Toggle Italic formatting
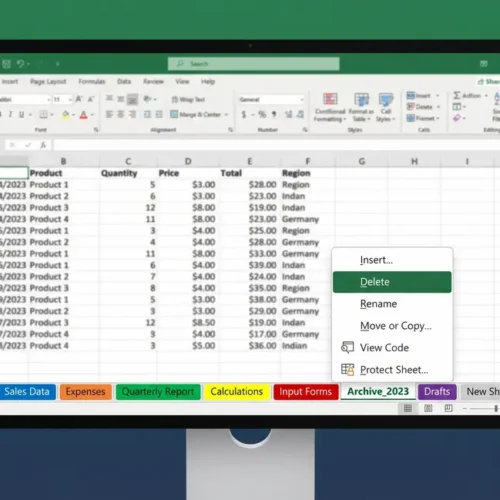Screen dimensions: 500x500 (x=11, y=115)
